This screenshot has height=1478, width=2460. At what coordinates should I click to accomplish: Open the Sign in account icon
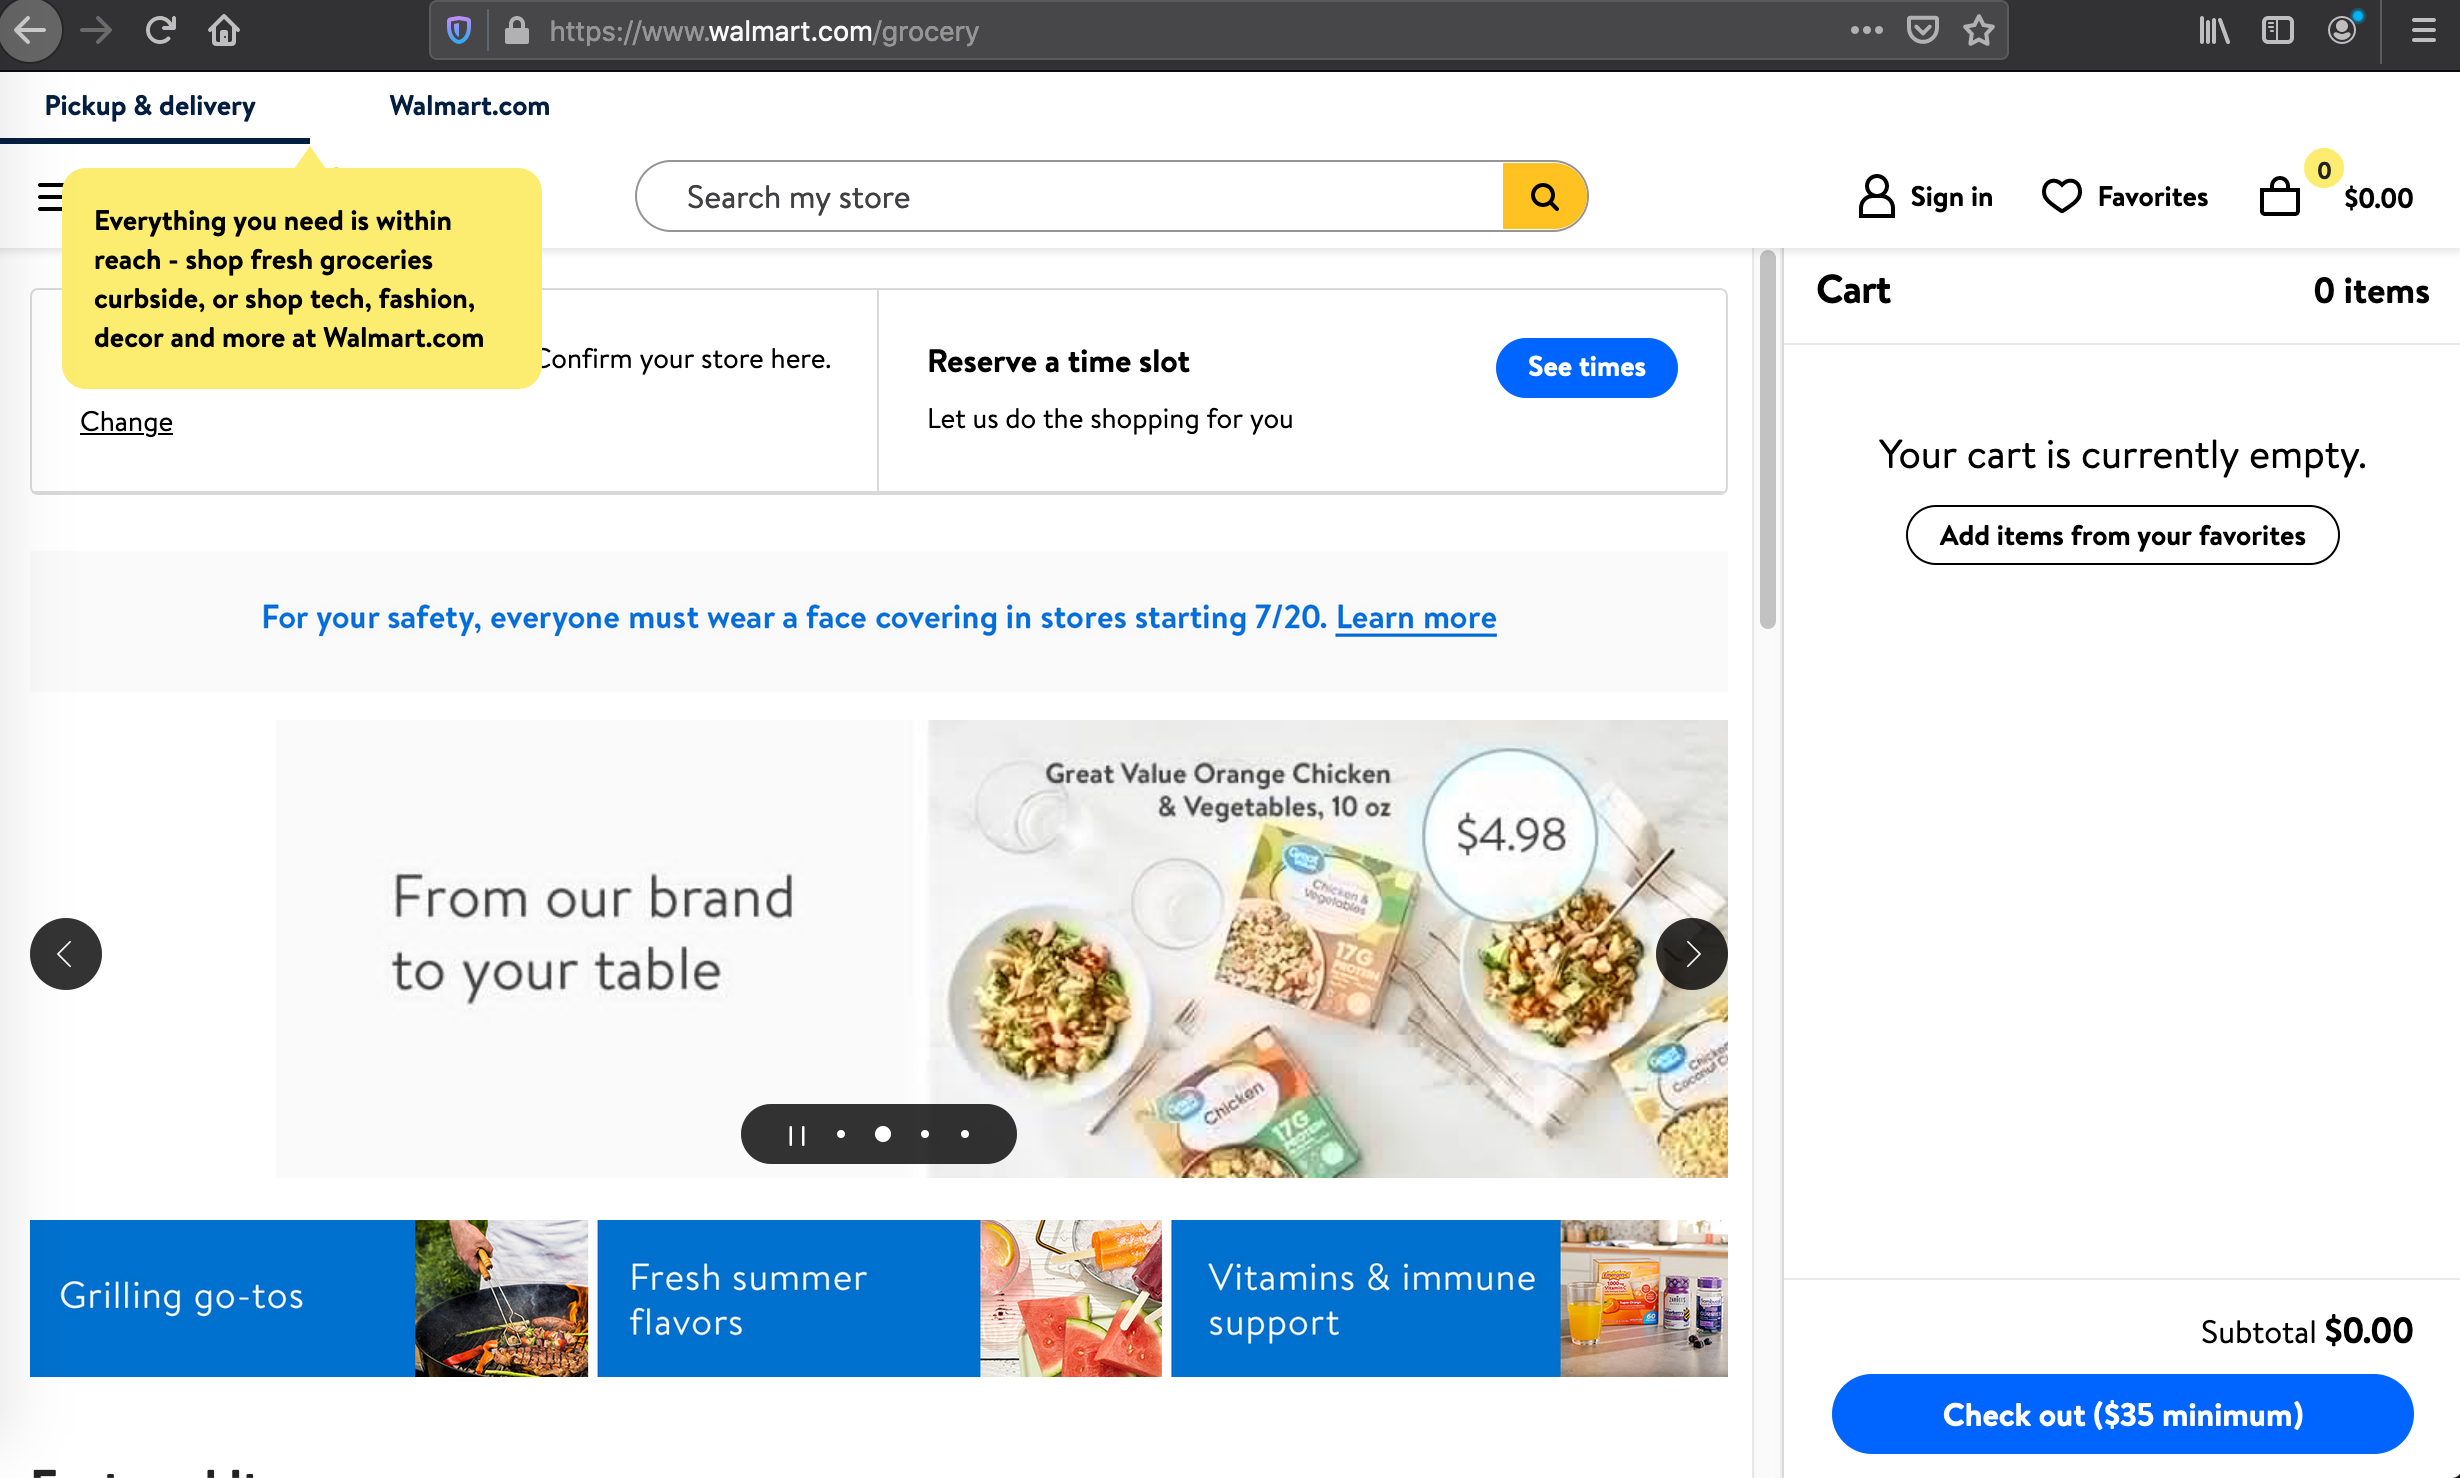click(1876, 196)
